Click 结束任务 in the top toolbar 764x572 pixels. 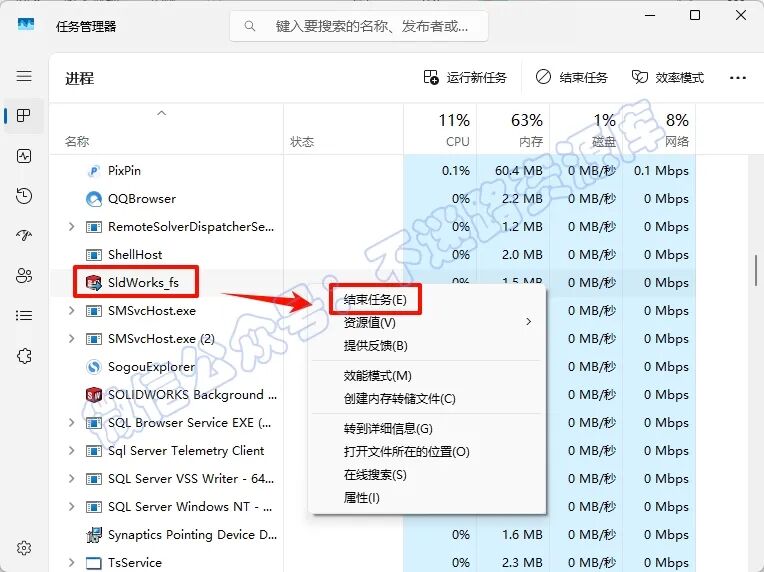click(x=571, y=77)
